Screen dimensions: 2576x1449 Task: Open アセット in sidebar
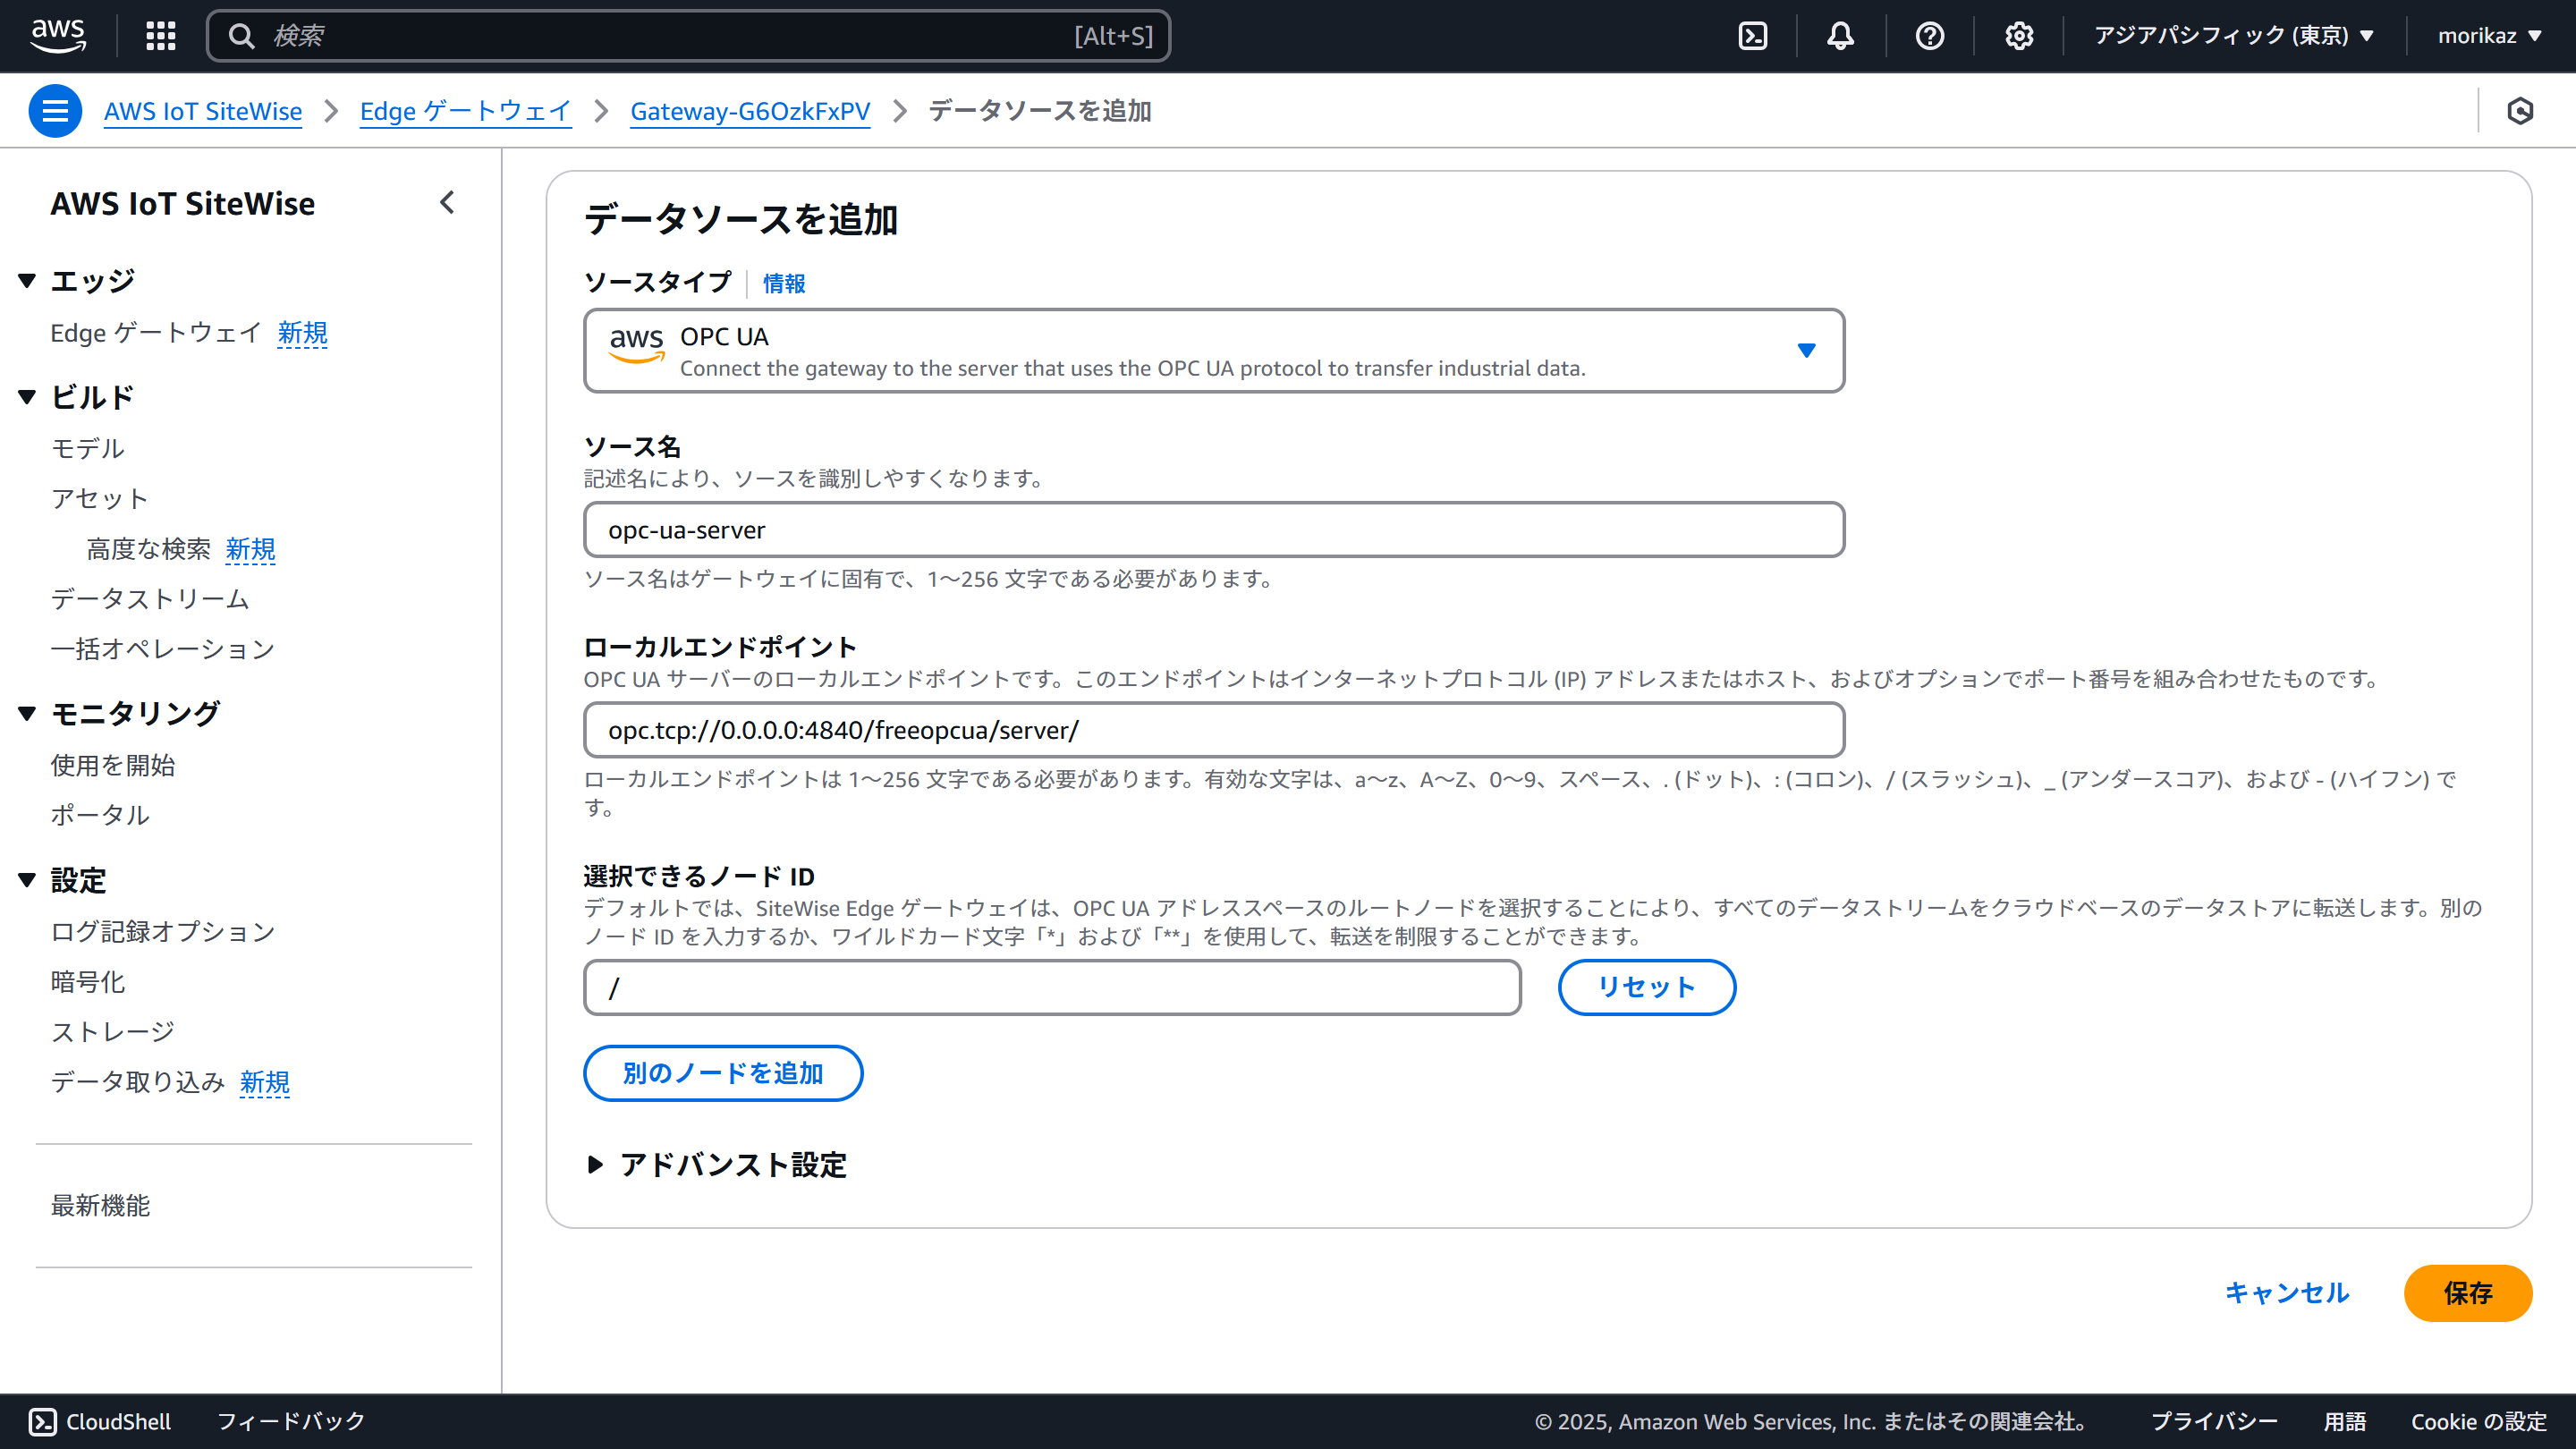pos(100,498)
